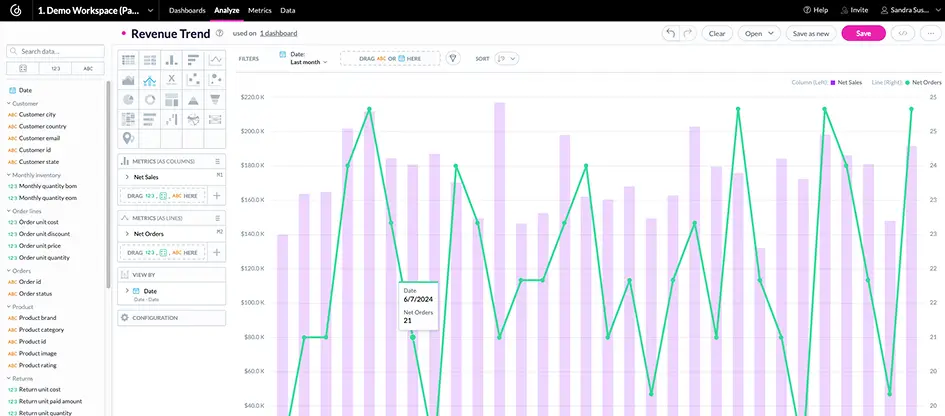945x416 pixels.
Task: Expand the Net Sales metric item
Action: (127, 177)
